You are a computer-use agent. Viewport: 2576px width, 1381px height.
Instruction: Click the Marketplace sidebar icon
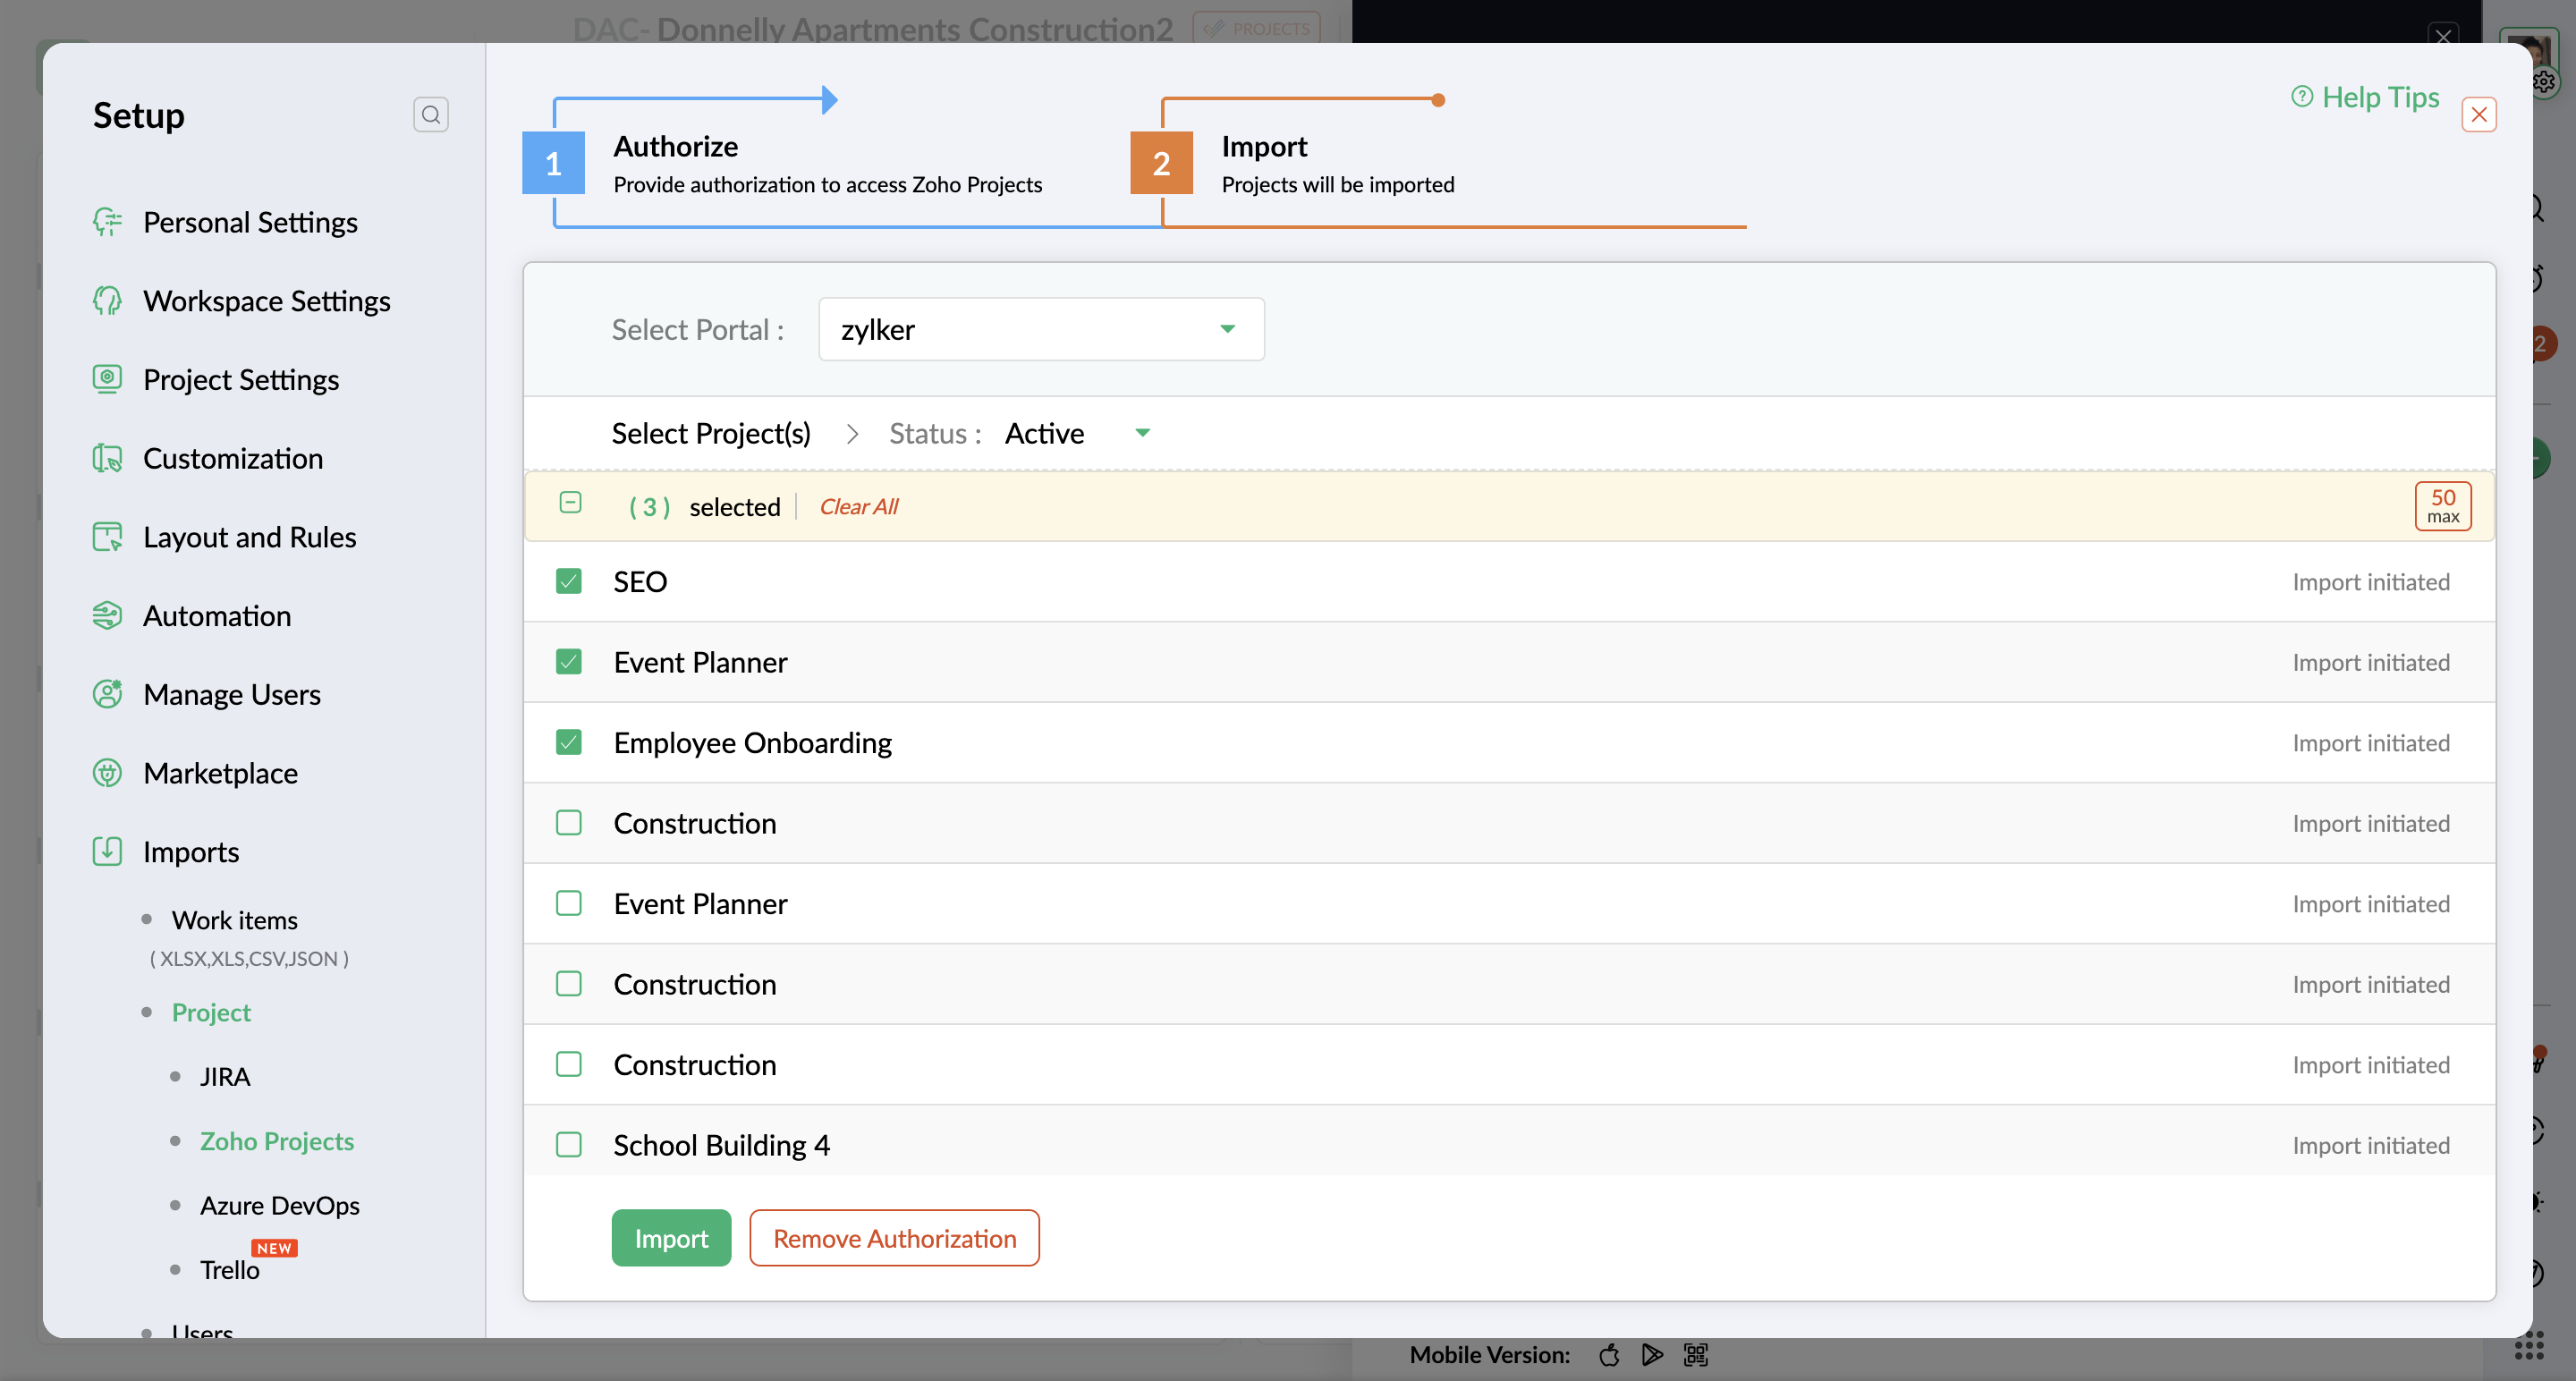coord(107,773)
